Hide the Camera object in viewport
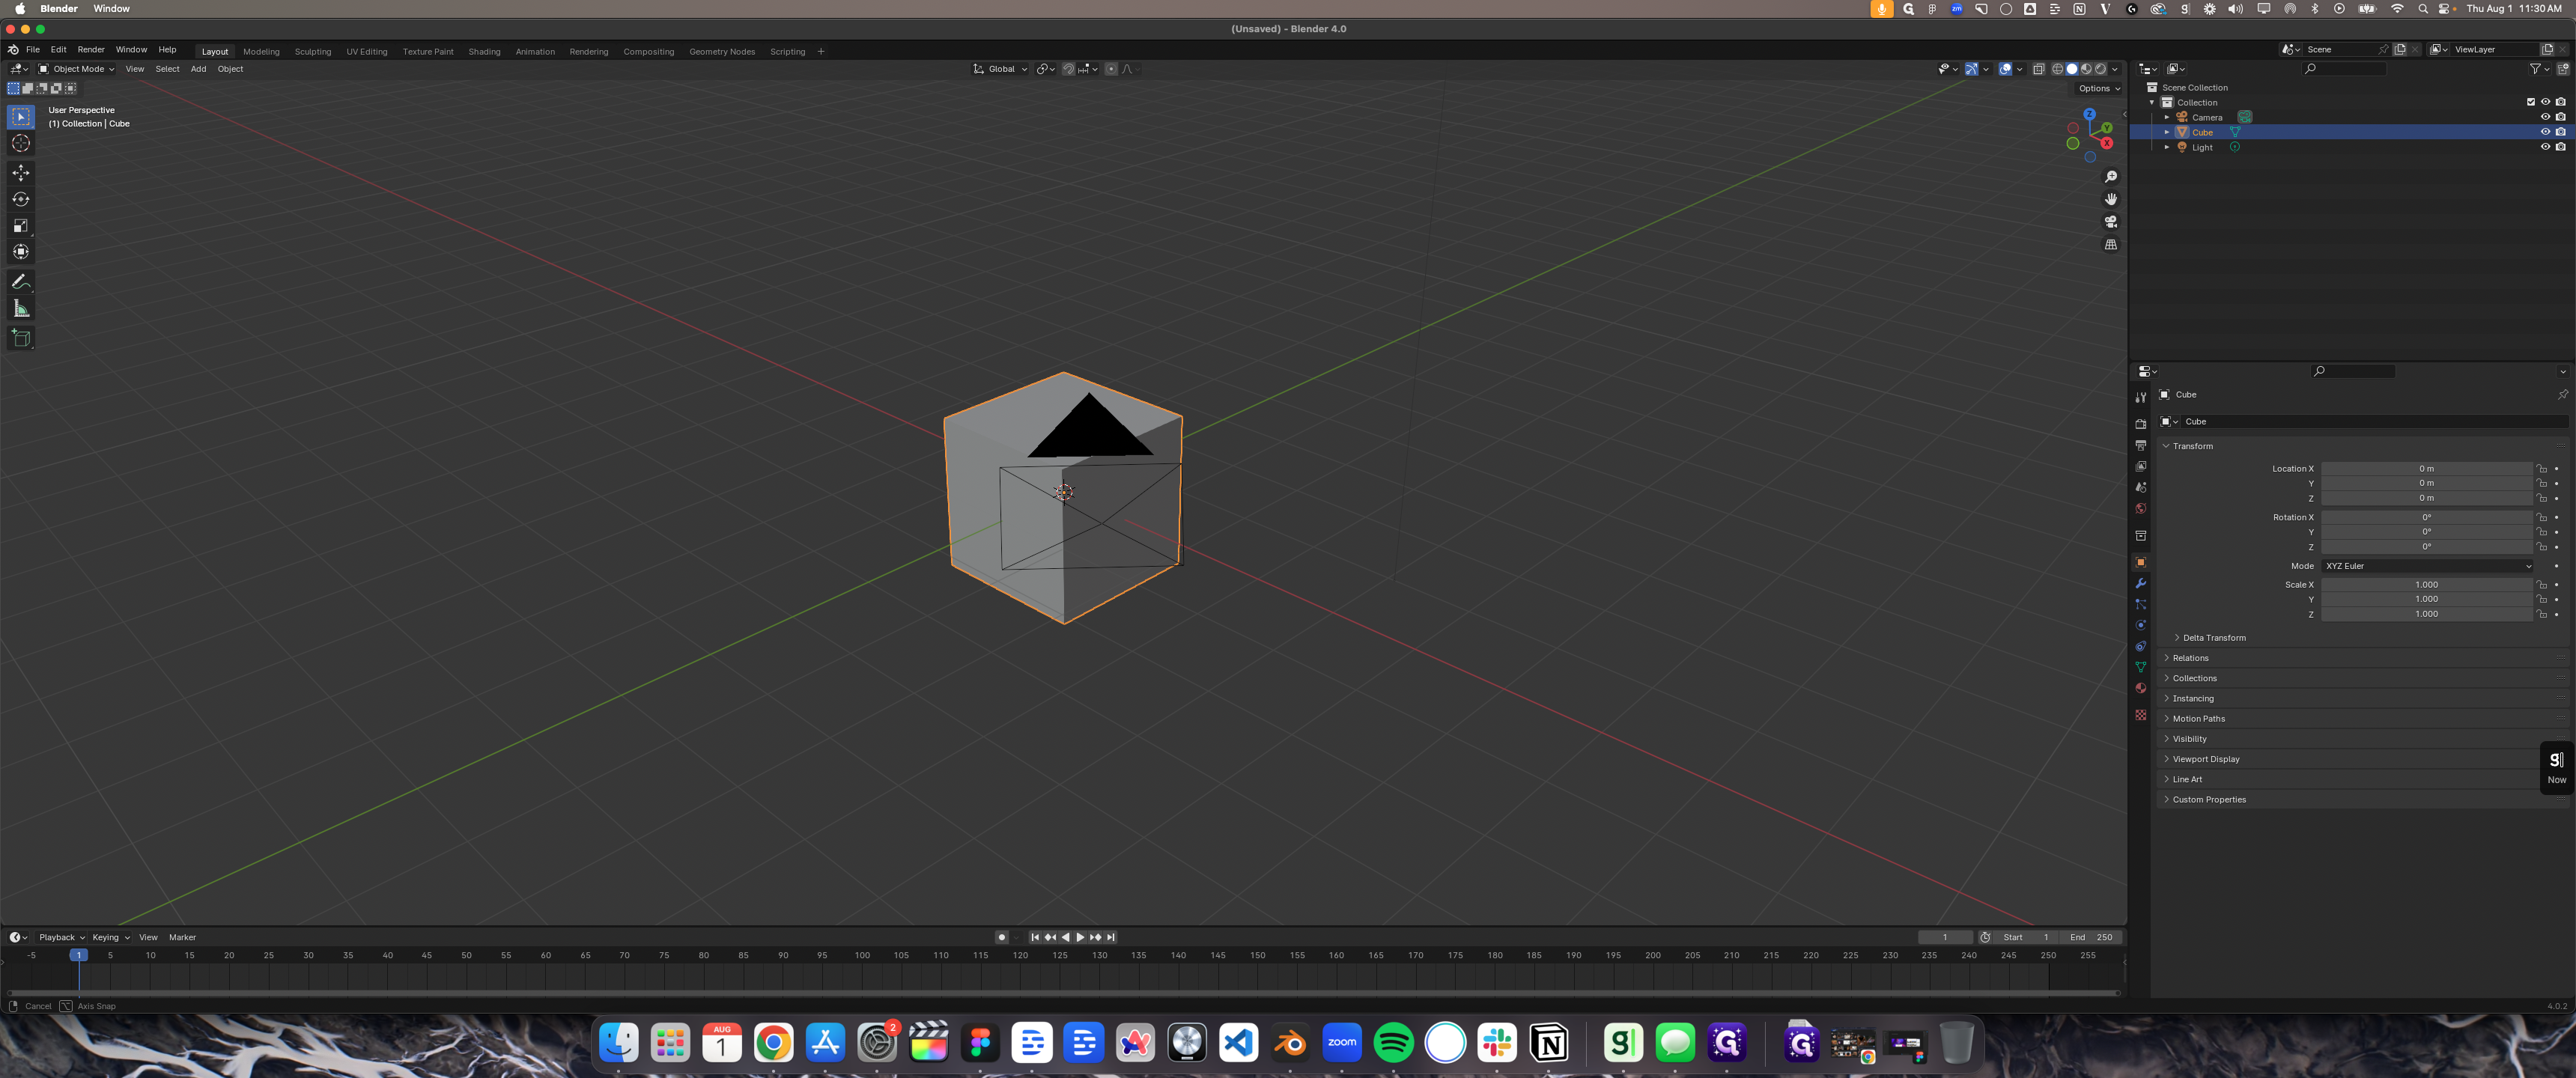Image resolution: width=2576 pixels, height=1078 pixels. point(2545,117)
